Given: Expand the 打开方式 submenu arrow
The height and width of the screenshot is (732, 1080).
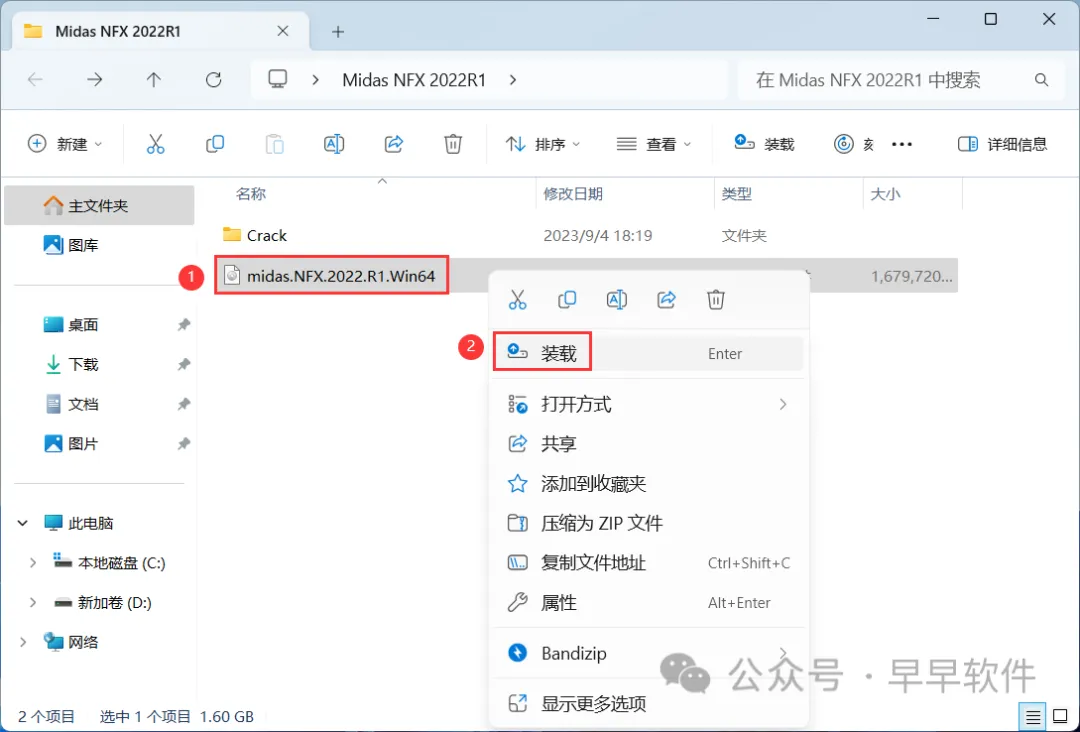Looking at the screenshot, I should point(782,404).
